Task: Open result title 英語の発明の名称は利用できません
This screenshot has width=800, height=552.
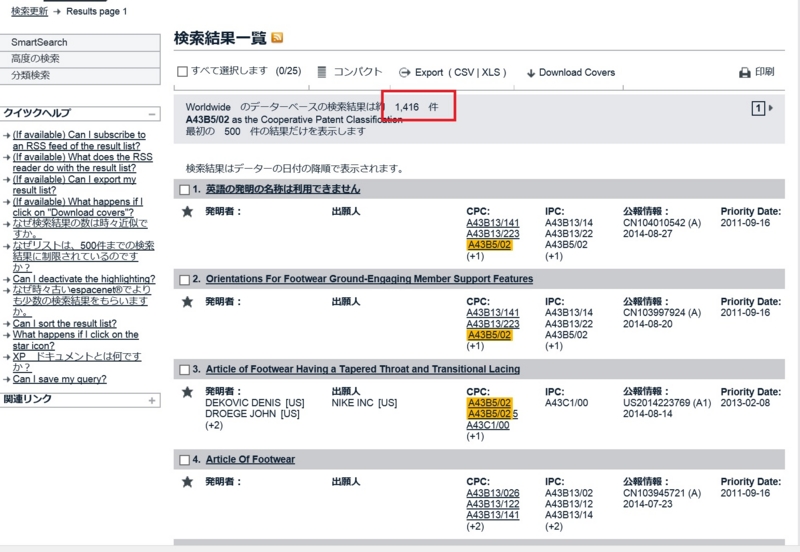Action: (283, 189)
